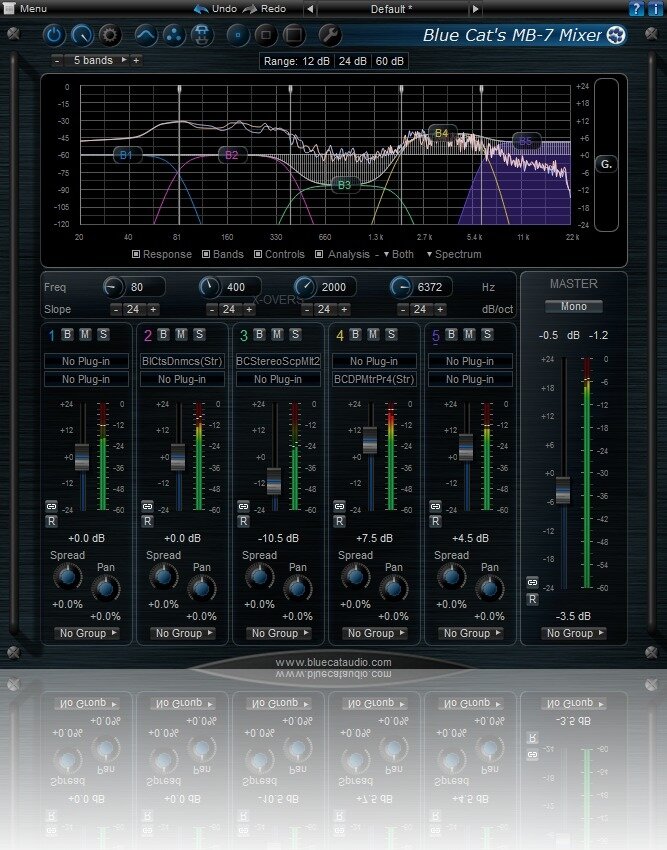Click the band 4 gain fader handle
667x850 pixels.
coord(370,440)
